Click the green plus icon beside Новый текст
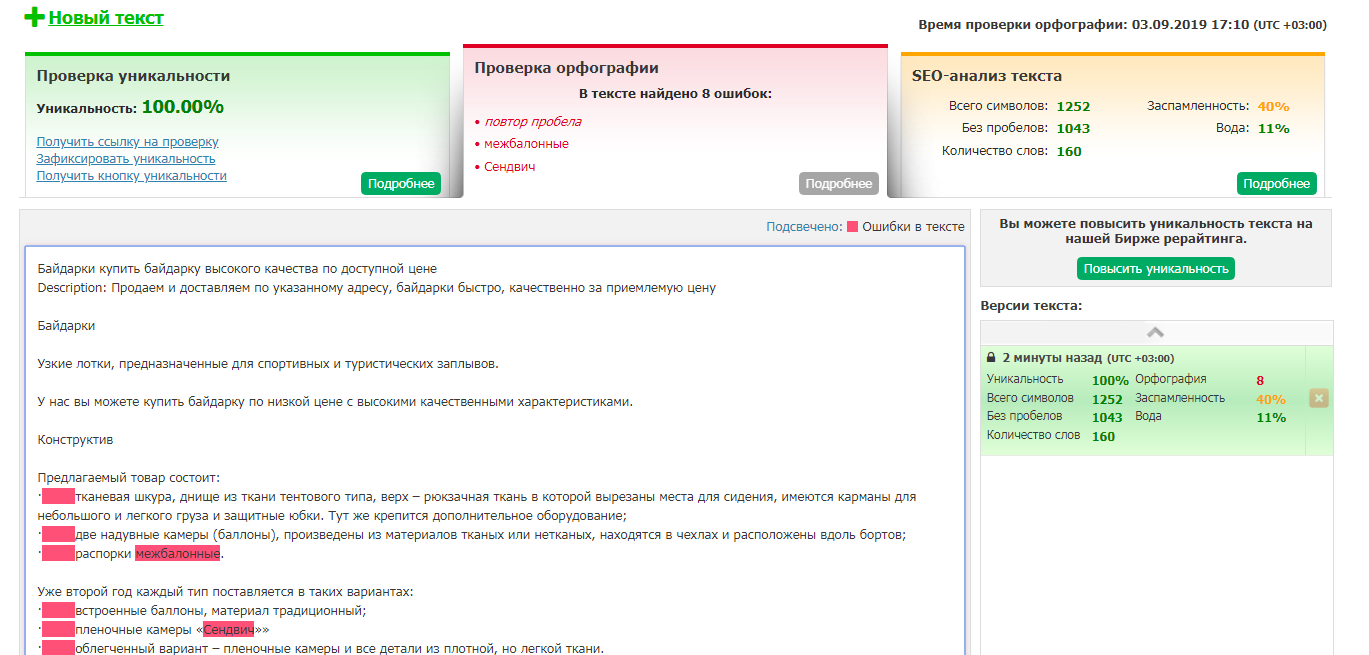Viewport: 1369px width, 655px height. point(35,18)
